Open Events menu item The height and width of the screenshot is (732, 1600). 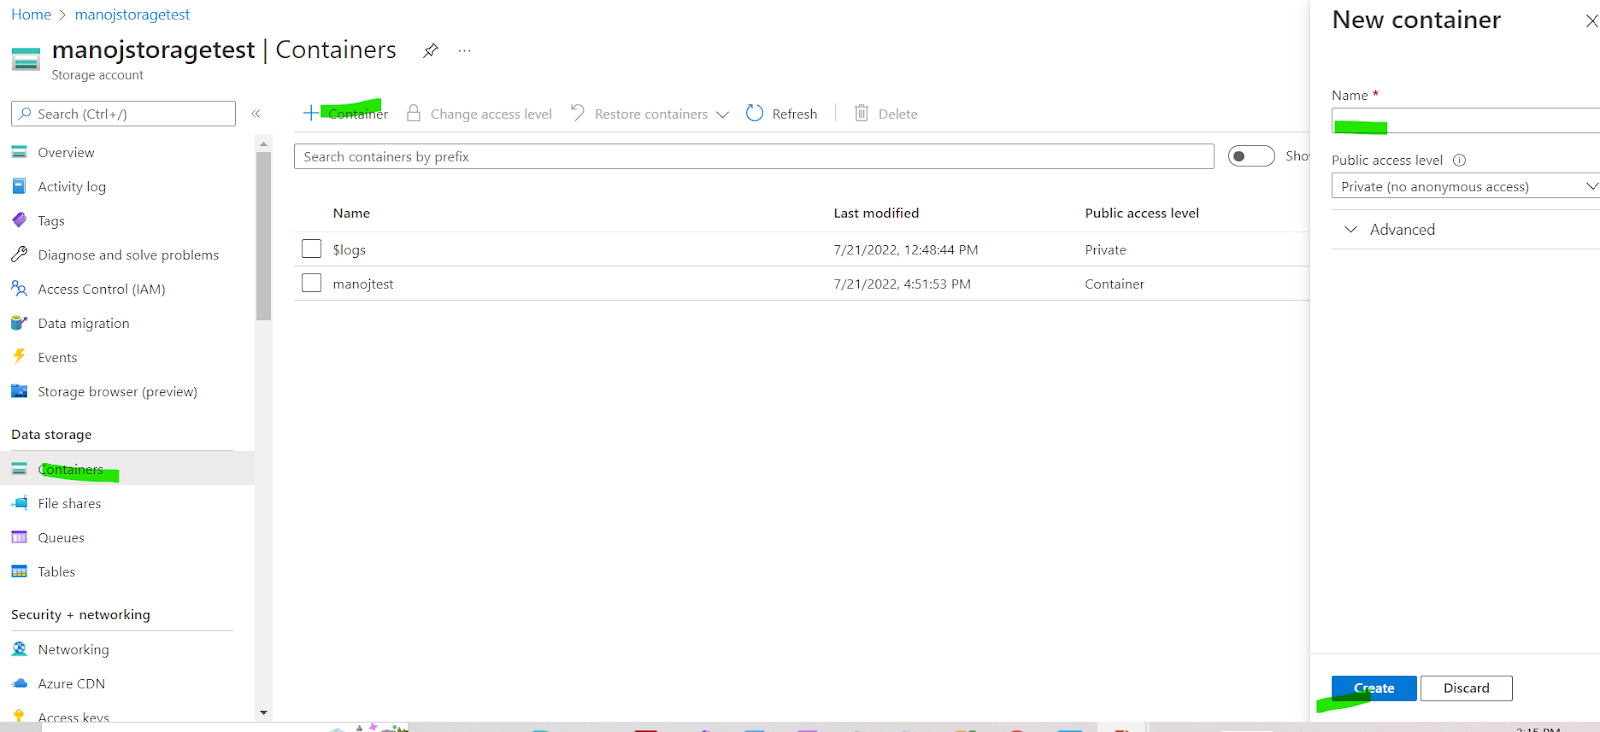(57, 357)
